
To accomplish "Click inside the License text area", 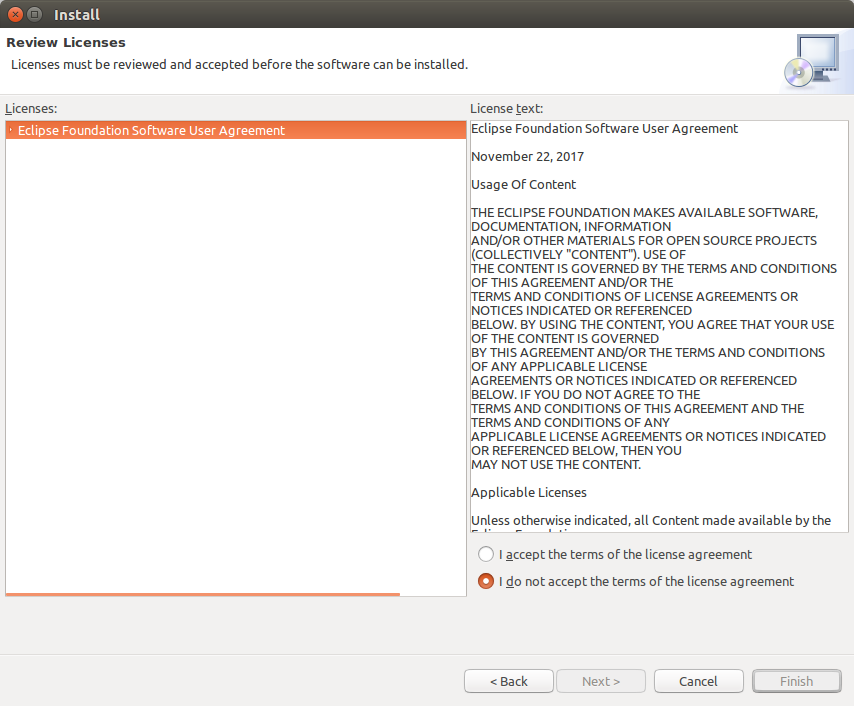I will point(659,326).
